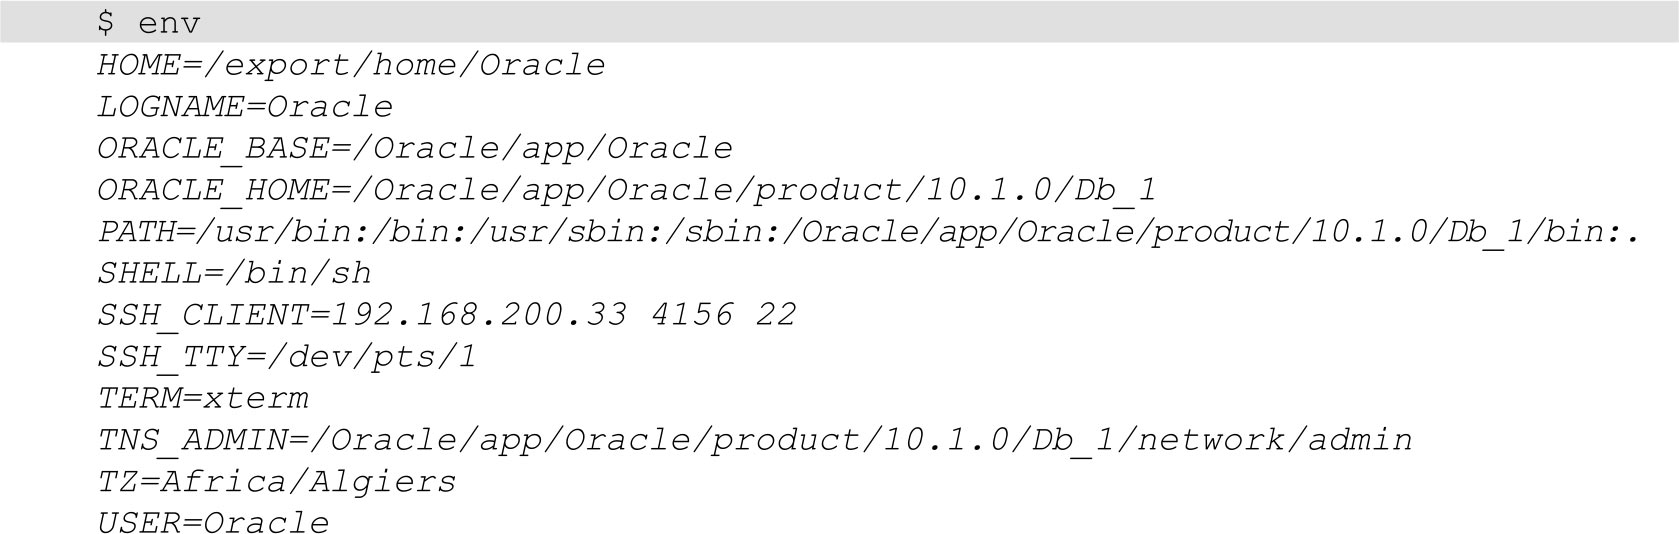Image resolution: width=1679 pixels, height=534 pixels.
Task: Click the /Oracle/app/Oracle value of ORACLE_BASE
Action: (x=542, y=149)
